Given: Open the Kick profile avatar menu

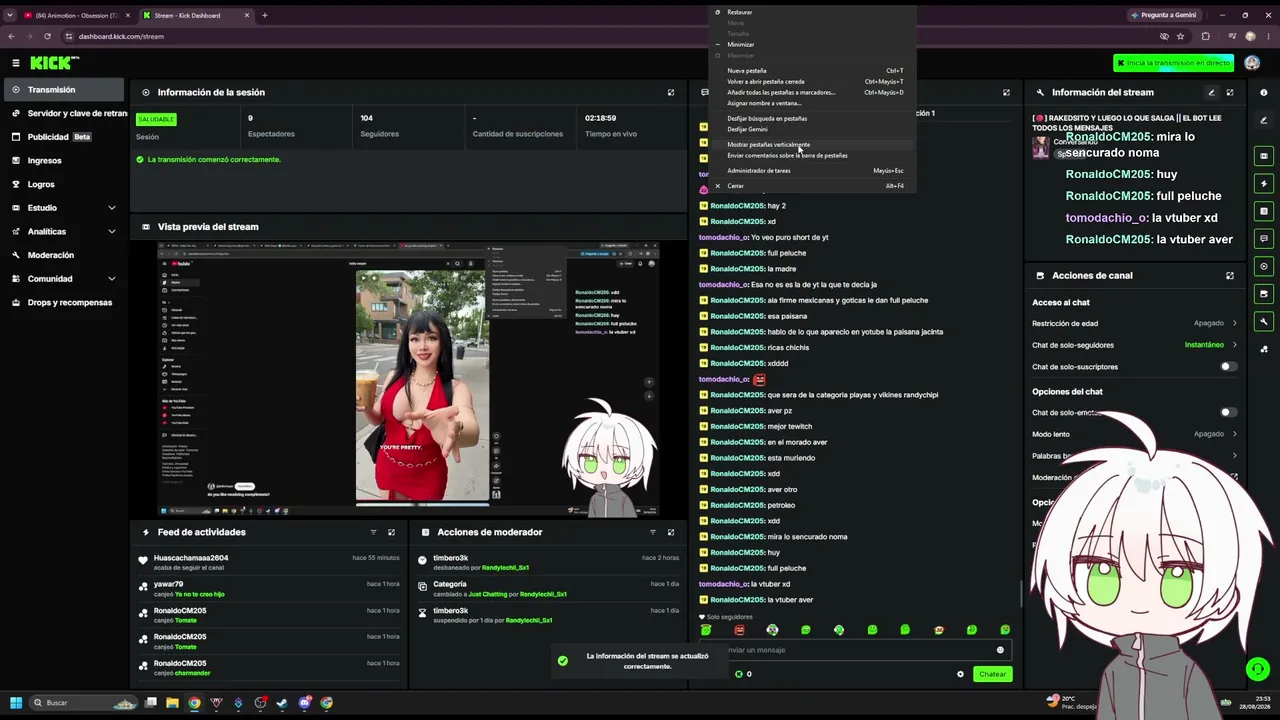Looking at the screenshot, I should coord(1252,63).
